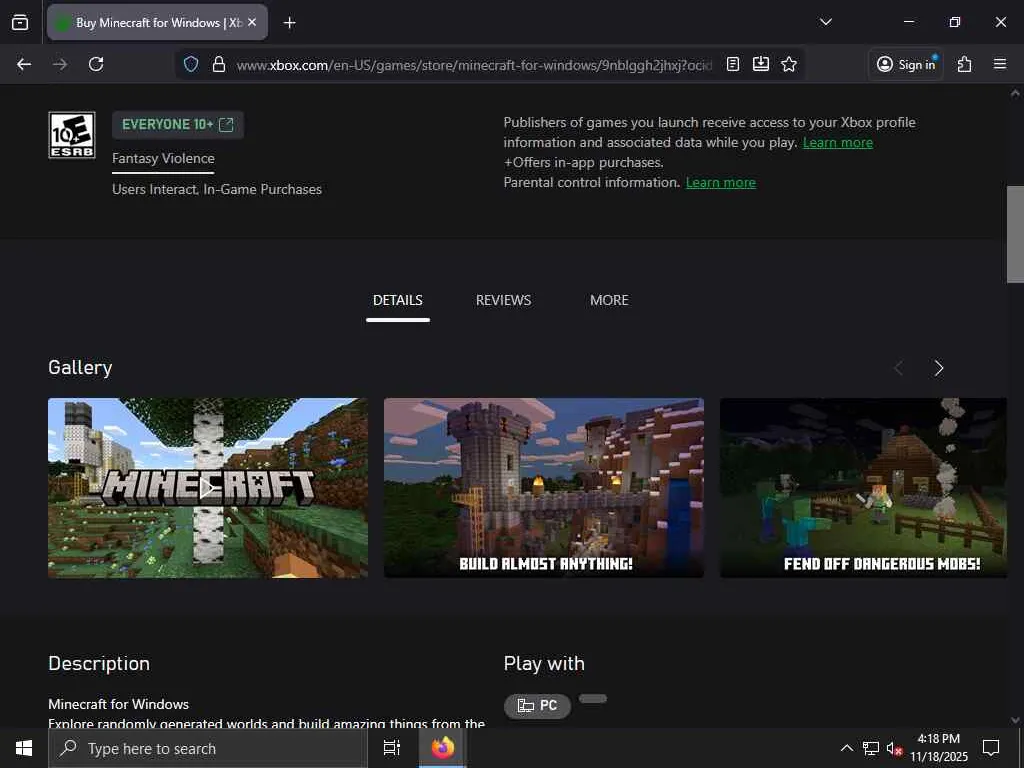Click the Gallery heading
1024x768 pixels.
point(80,368)
